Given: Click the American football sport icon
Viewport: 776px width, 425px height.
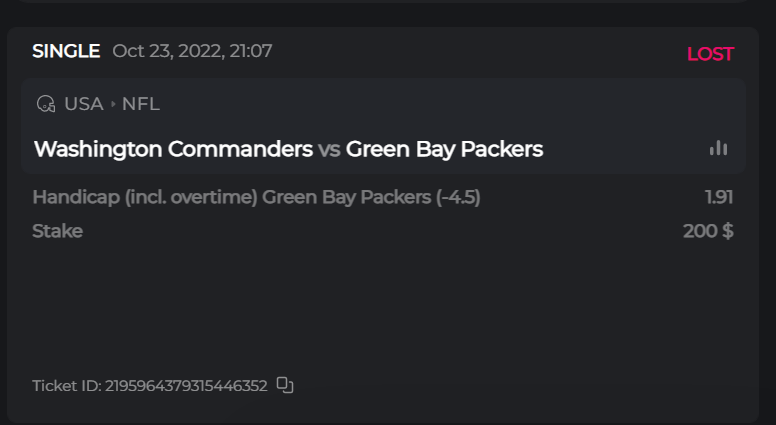Looking at the screenshot, I should point(45,104).
